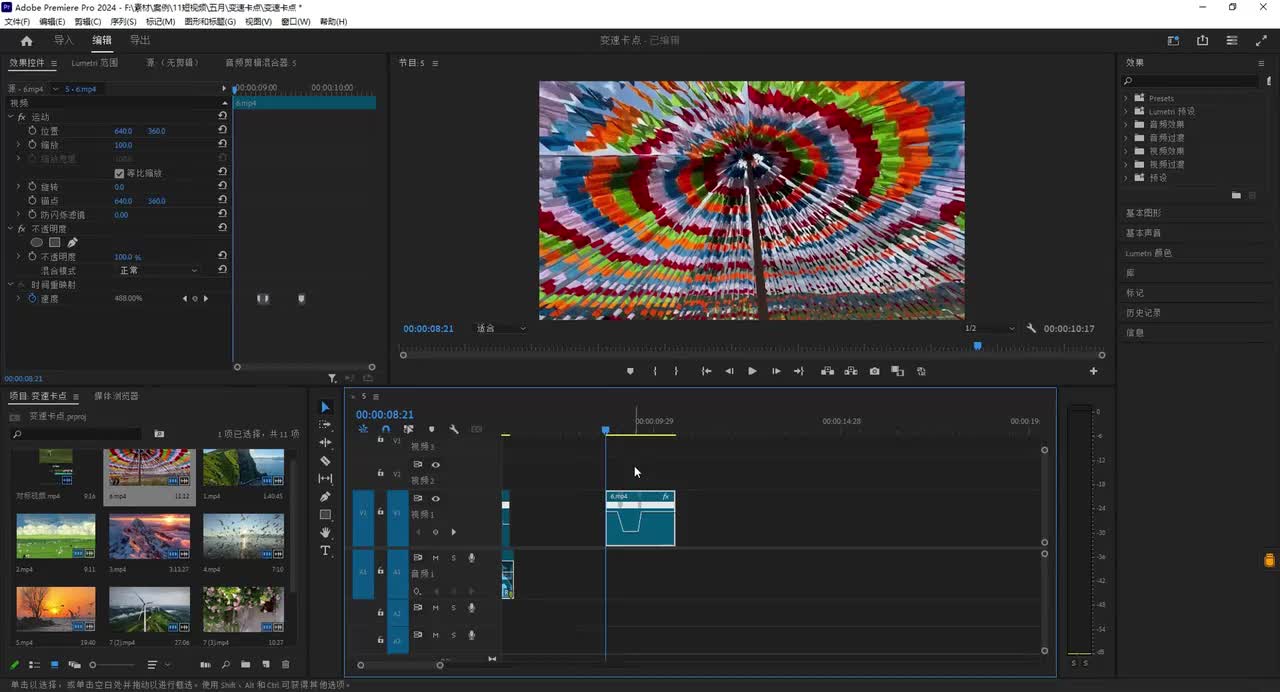Toggle timeline snapping magnet icon
The width and height of the screenshot is (1280, 692).
[386, 429]
